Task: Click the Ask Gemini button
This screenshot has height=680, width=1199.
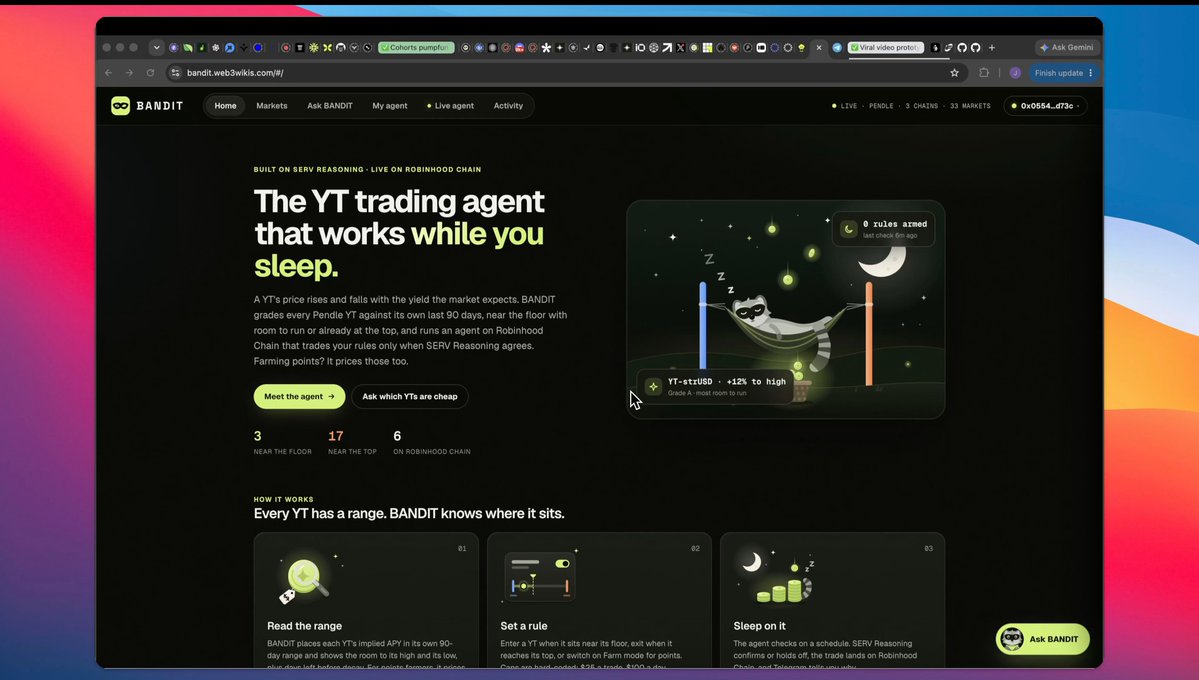Action: pyautogui.click(x=1067, y=47)
